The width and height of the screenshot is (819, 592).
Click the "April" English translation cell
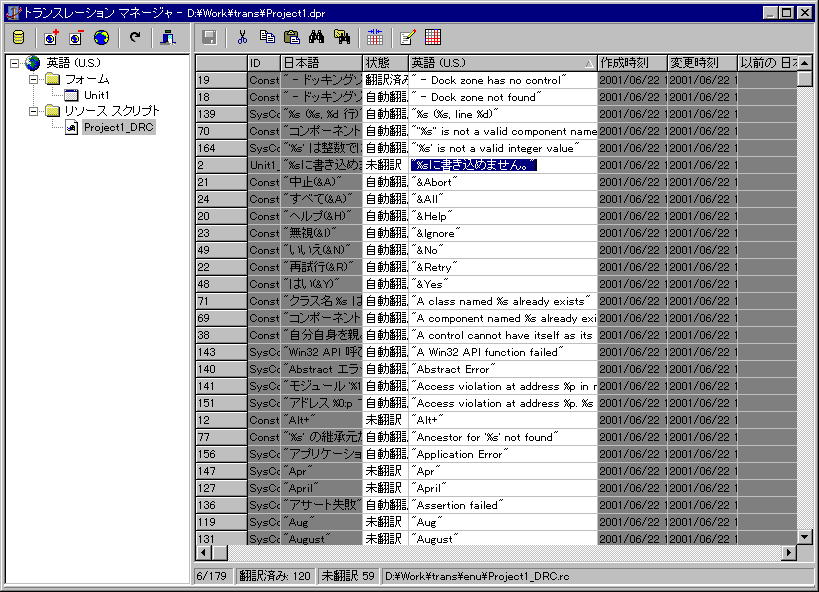tap(503, 488)
